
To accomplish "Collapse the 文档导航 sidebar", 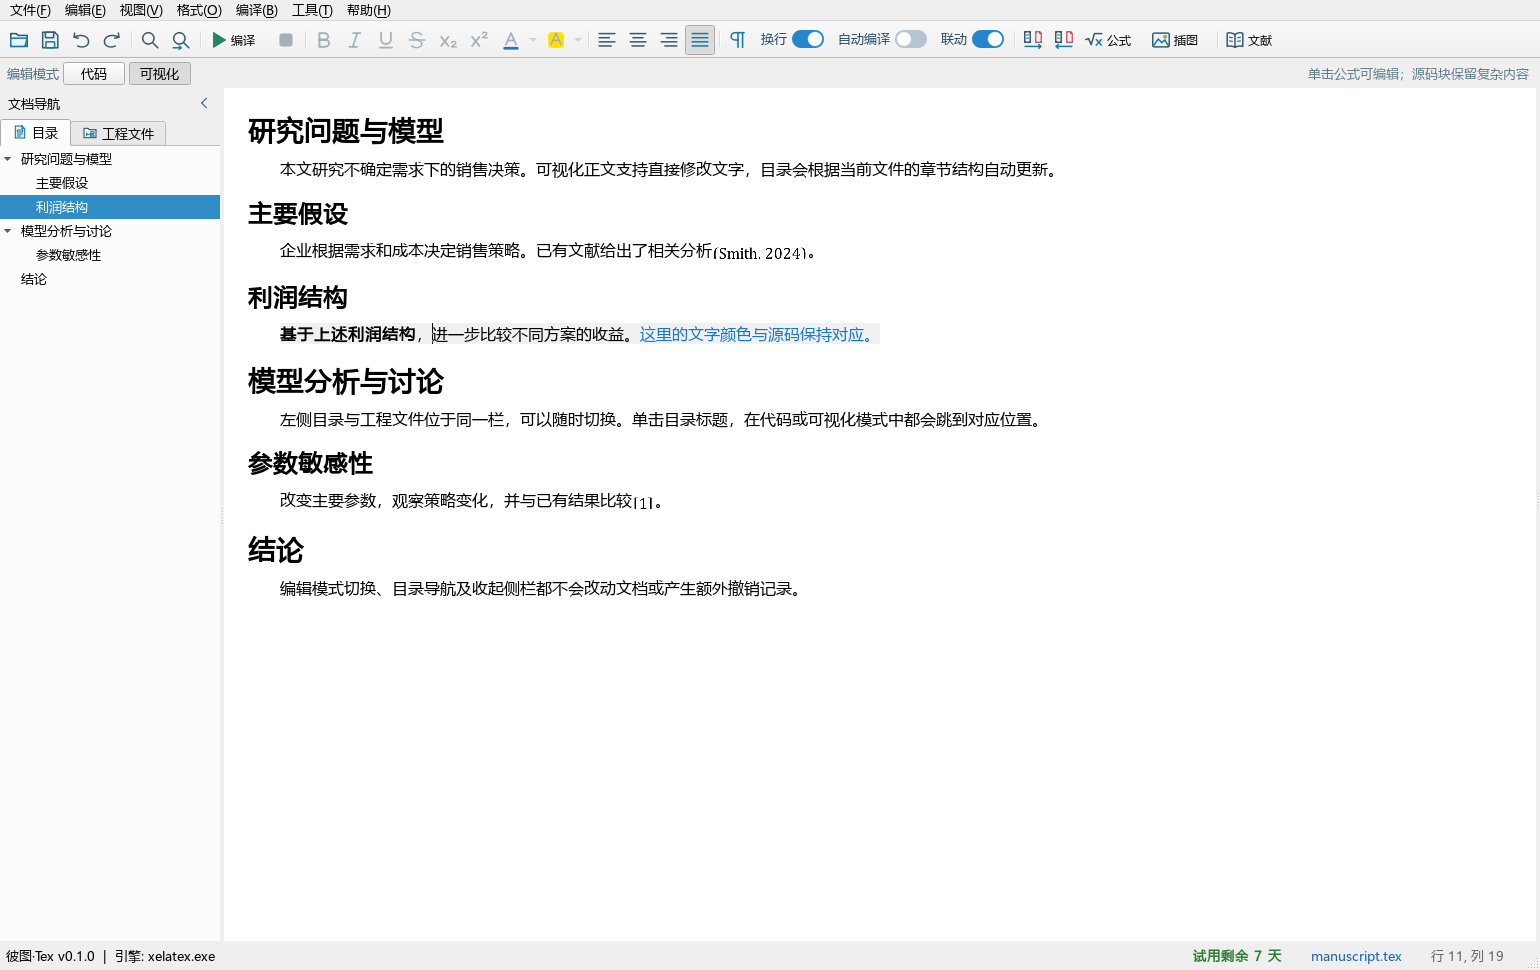I will 204,103.
